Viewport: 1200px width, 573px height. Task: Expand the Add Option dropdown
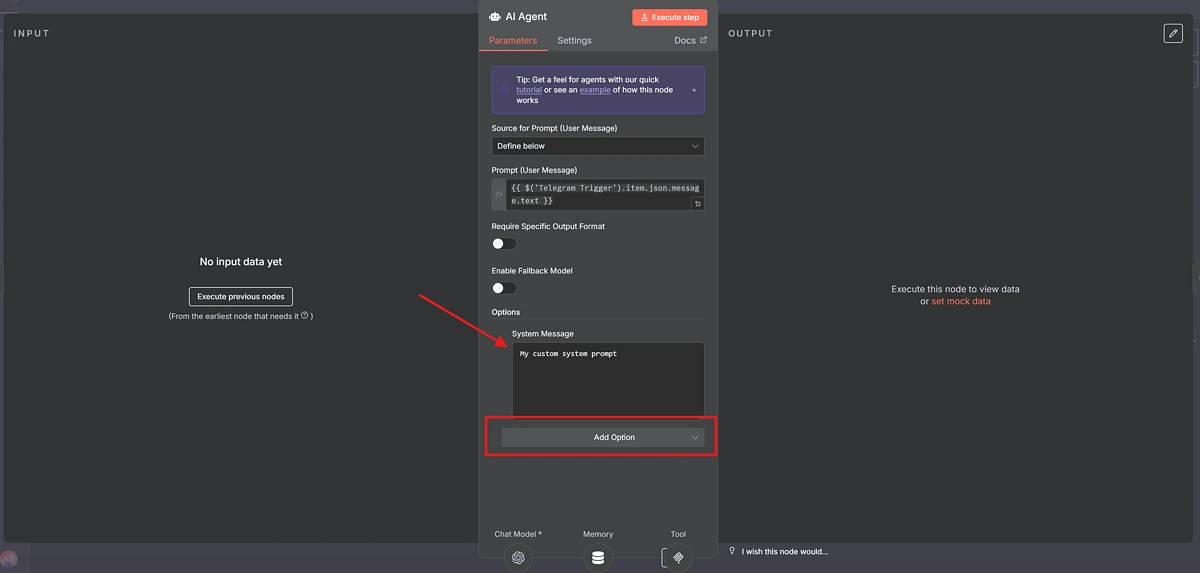[602, 437]
